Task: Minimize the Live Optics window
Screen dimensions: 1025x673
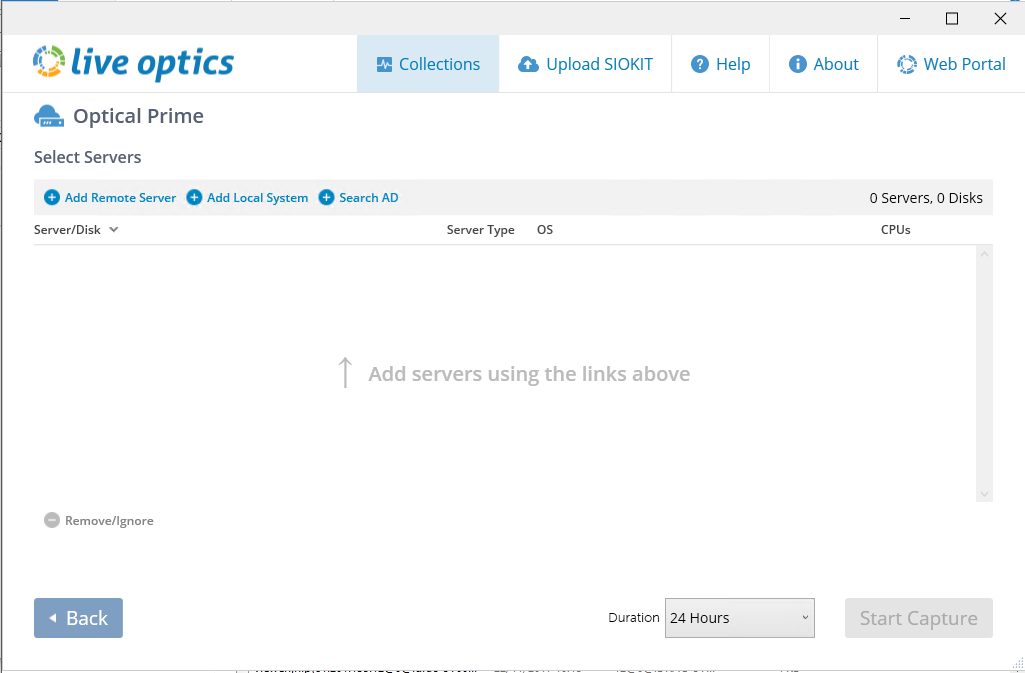Action: pyautogui.click(x=905, y=19)
